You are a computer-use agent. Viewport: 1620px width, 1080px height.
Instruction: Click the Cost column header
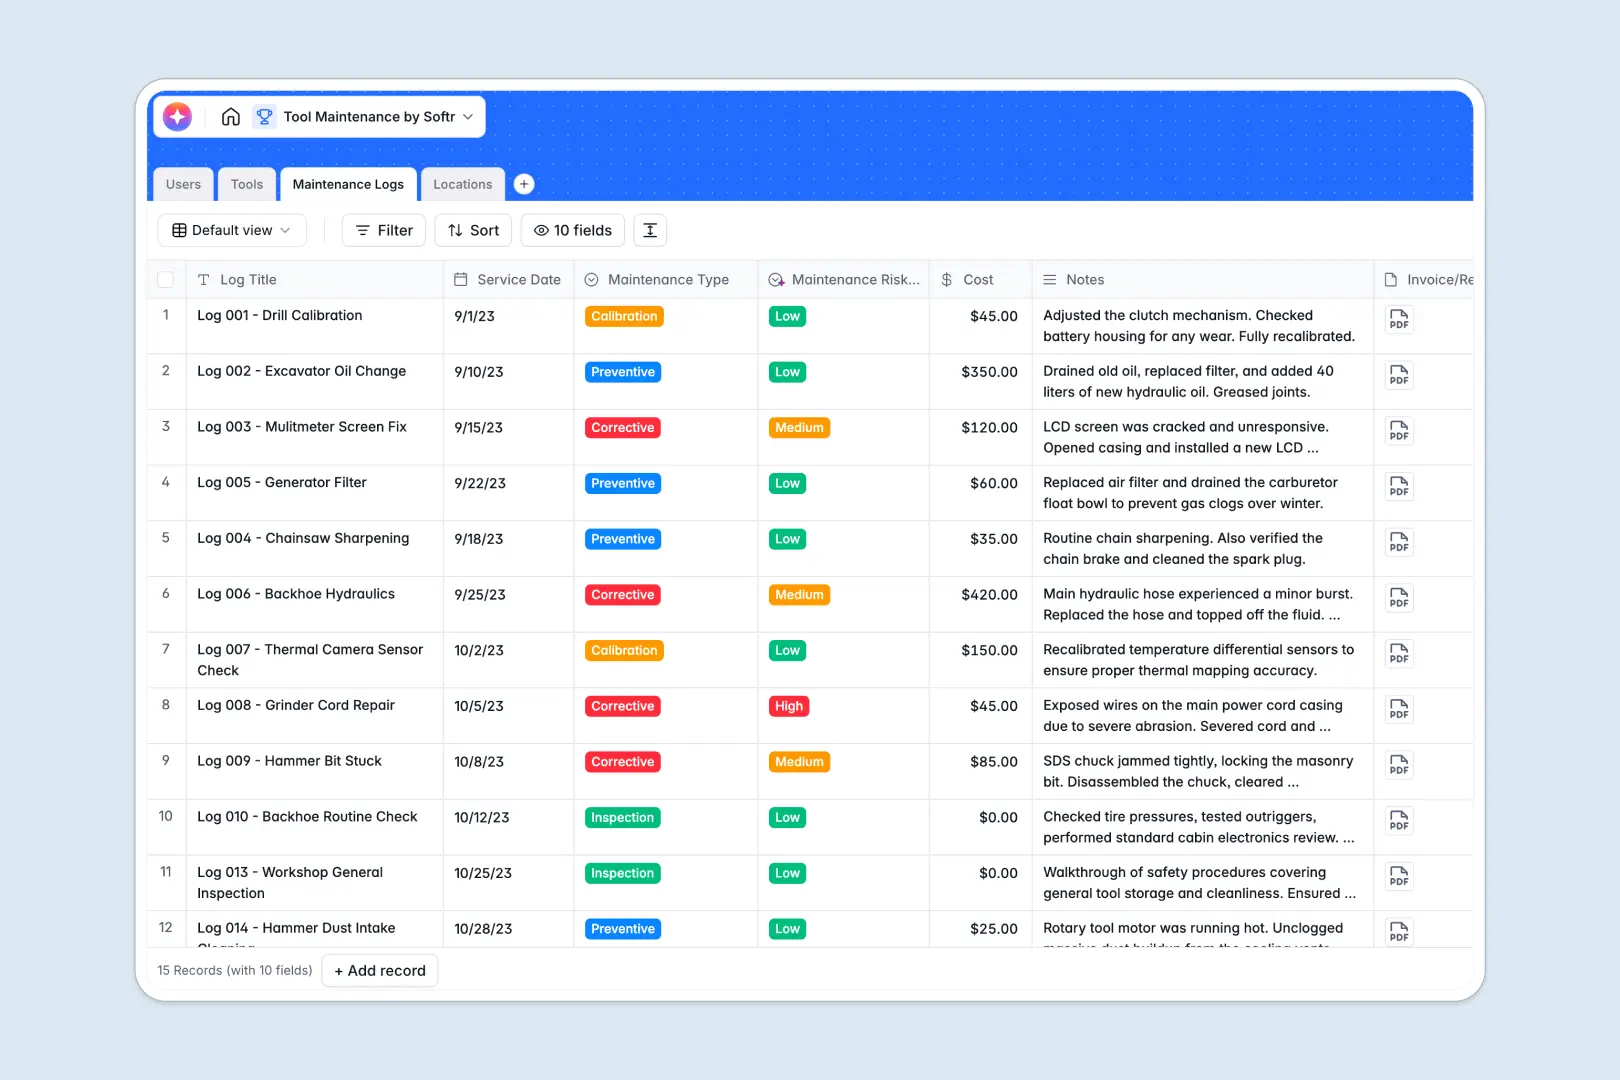click(980, 280)
